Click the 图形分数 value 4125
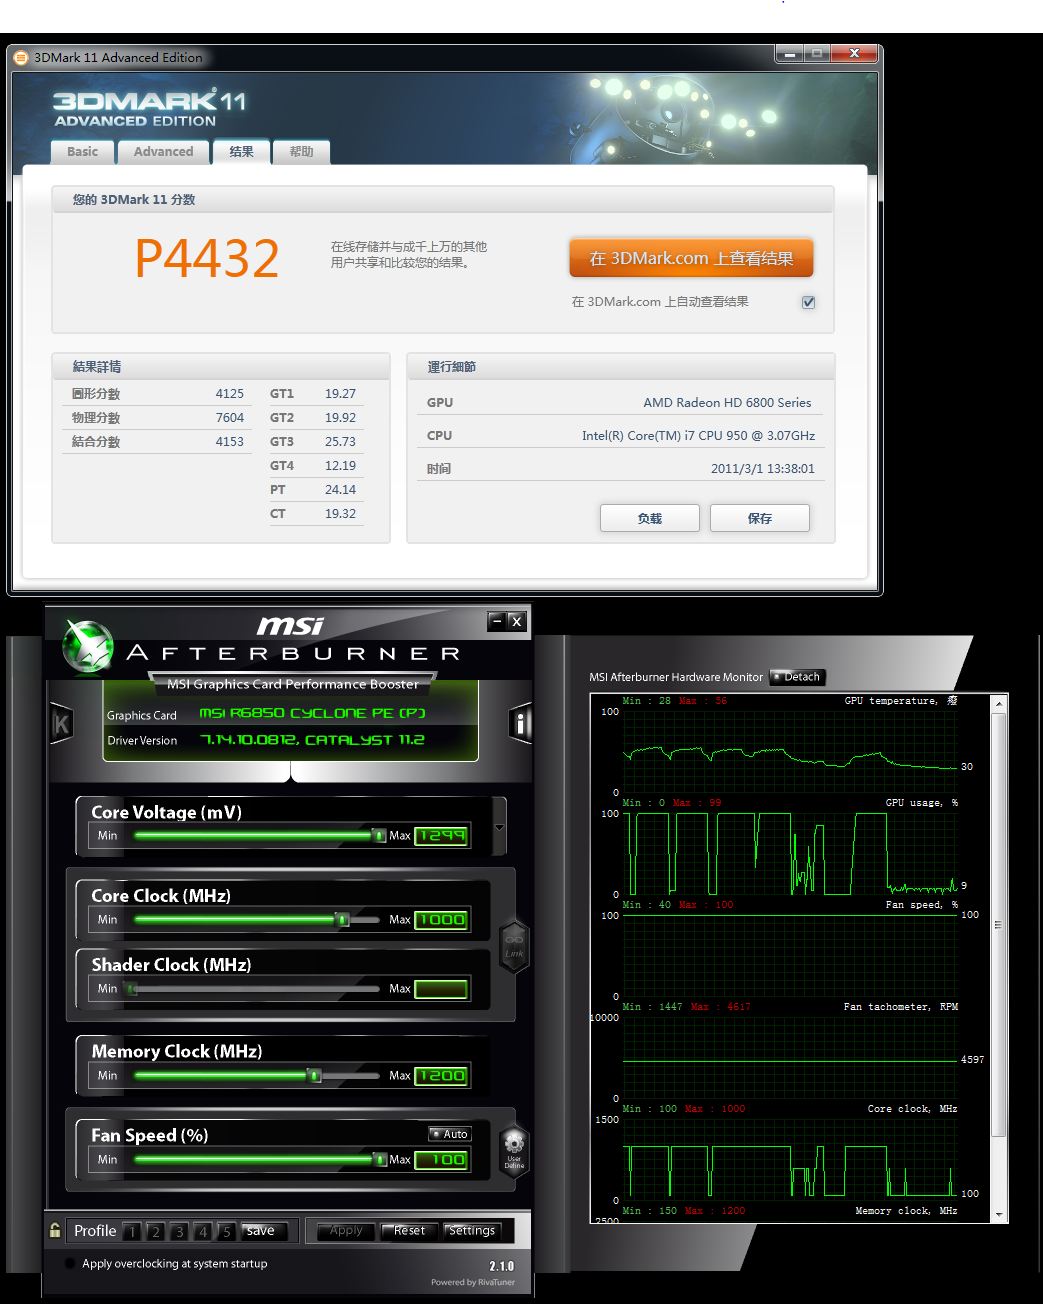This screenshot has height=1304, width=1043. 230,394
